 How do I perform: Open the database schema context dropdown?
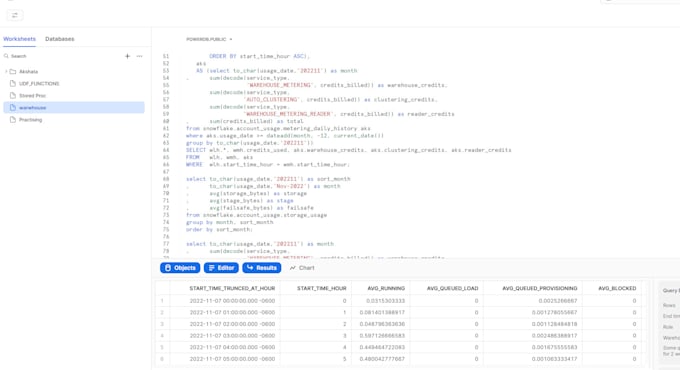click(209, 39)
